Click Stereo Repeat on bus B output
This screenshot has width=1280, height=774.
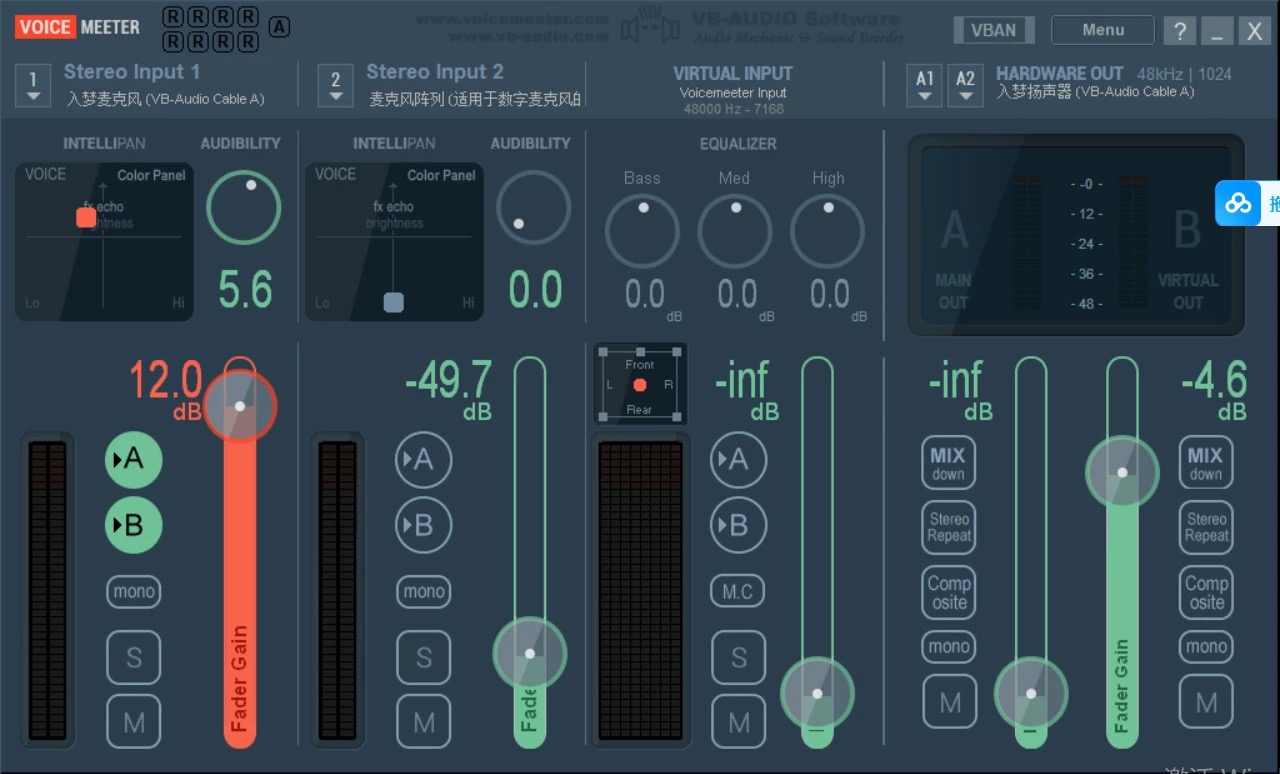tap(1206, 528)
